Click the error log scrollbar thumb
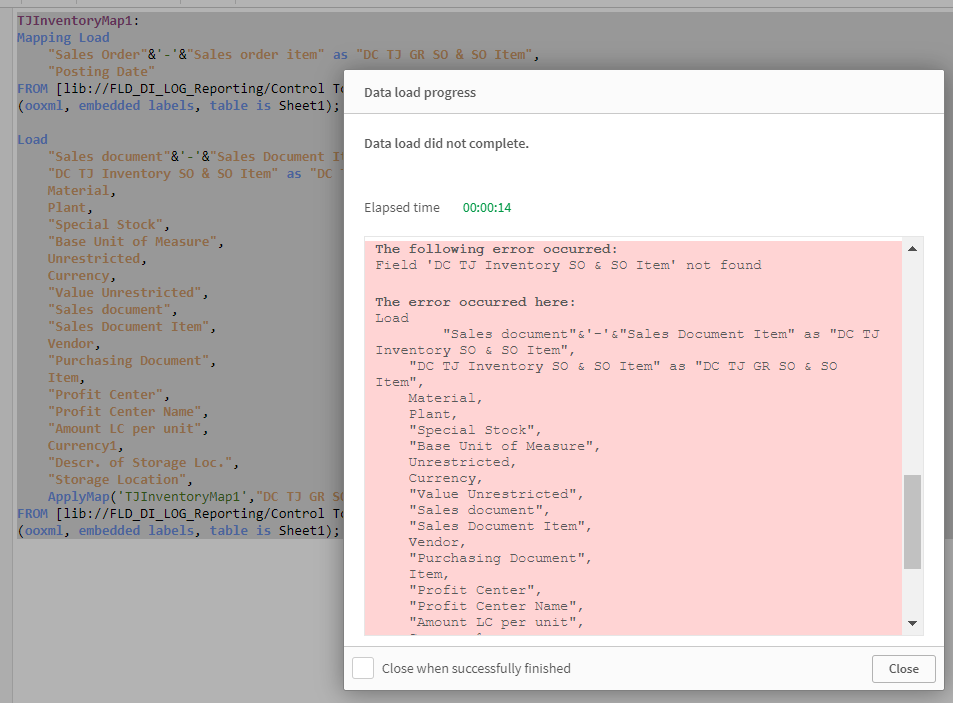The height and width of the screenshot is (703, 953). click(912, 522)
